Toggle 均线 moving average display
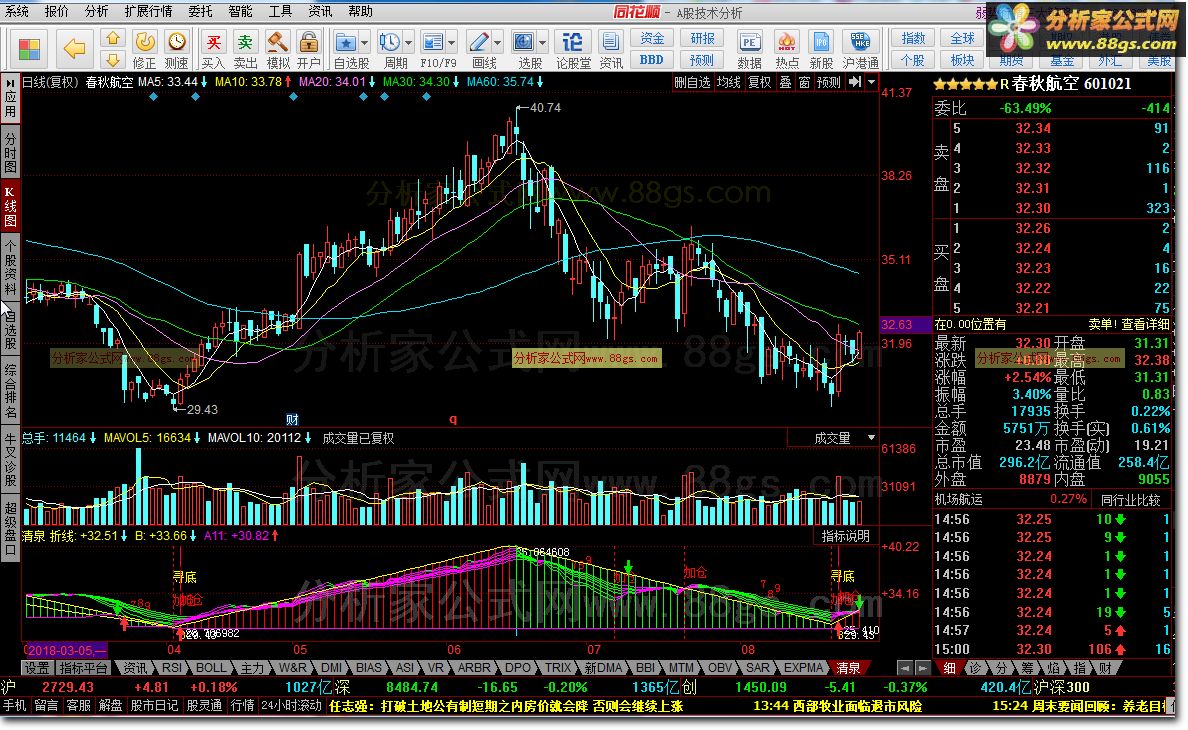 pyautogui.click(x=729, y=82)
